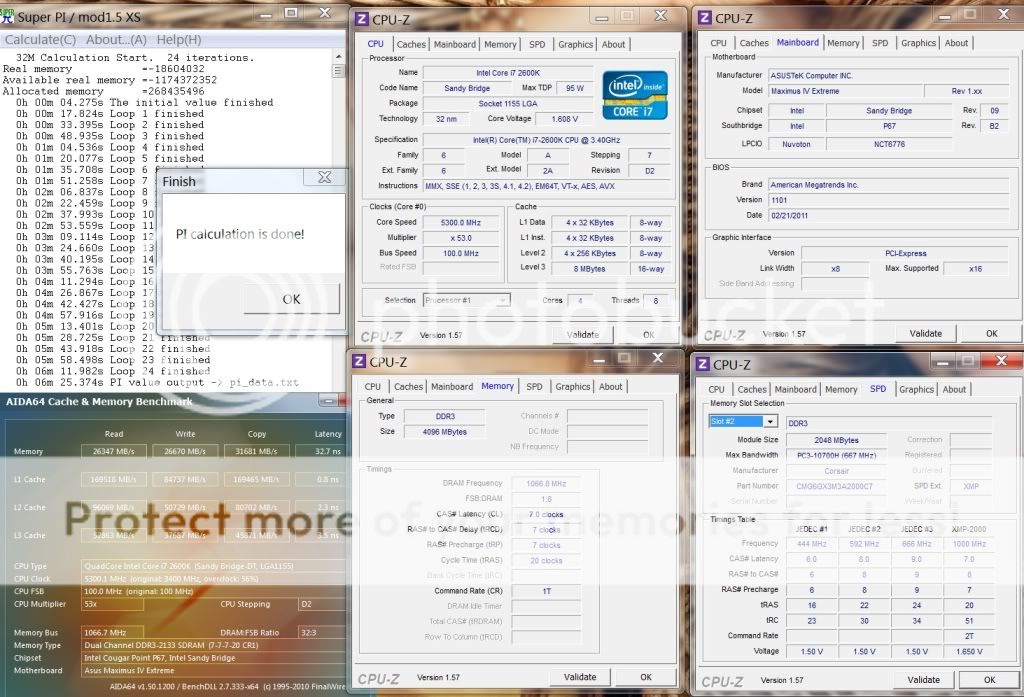Select the BIOS date 02/21/2011
This screenshot has height=697, width=1024.
tap(888, 215)
